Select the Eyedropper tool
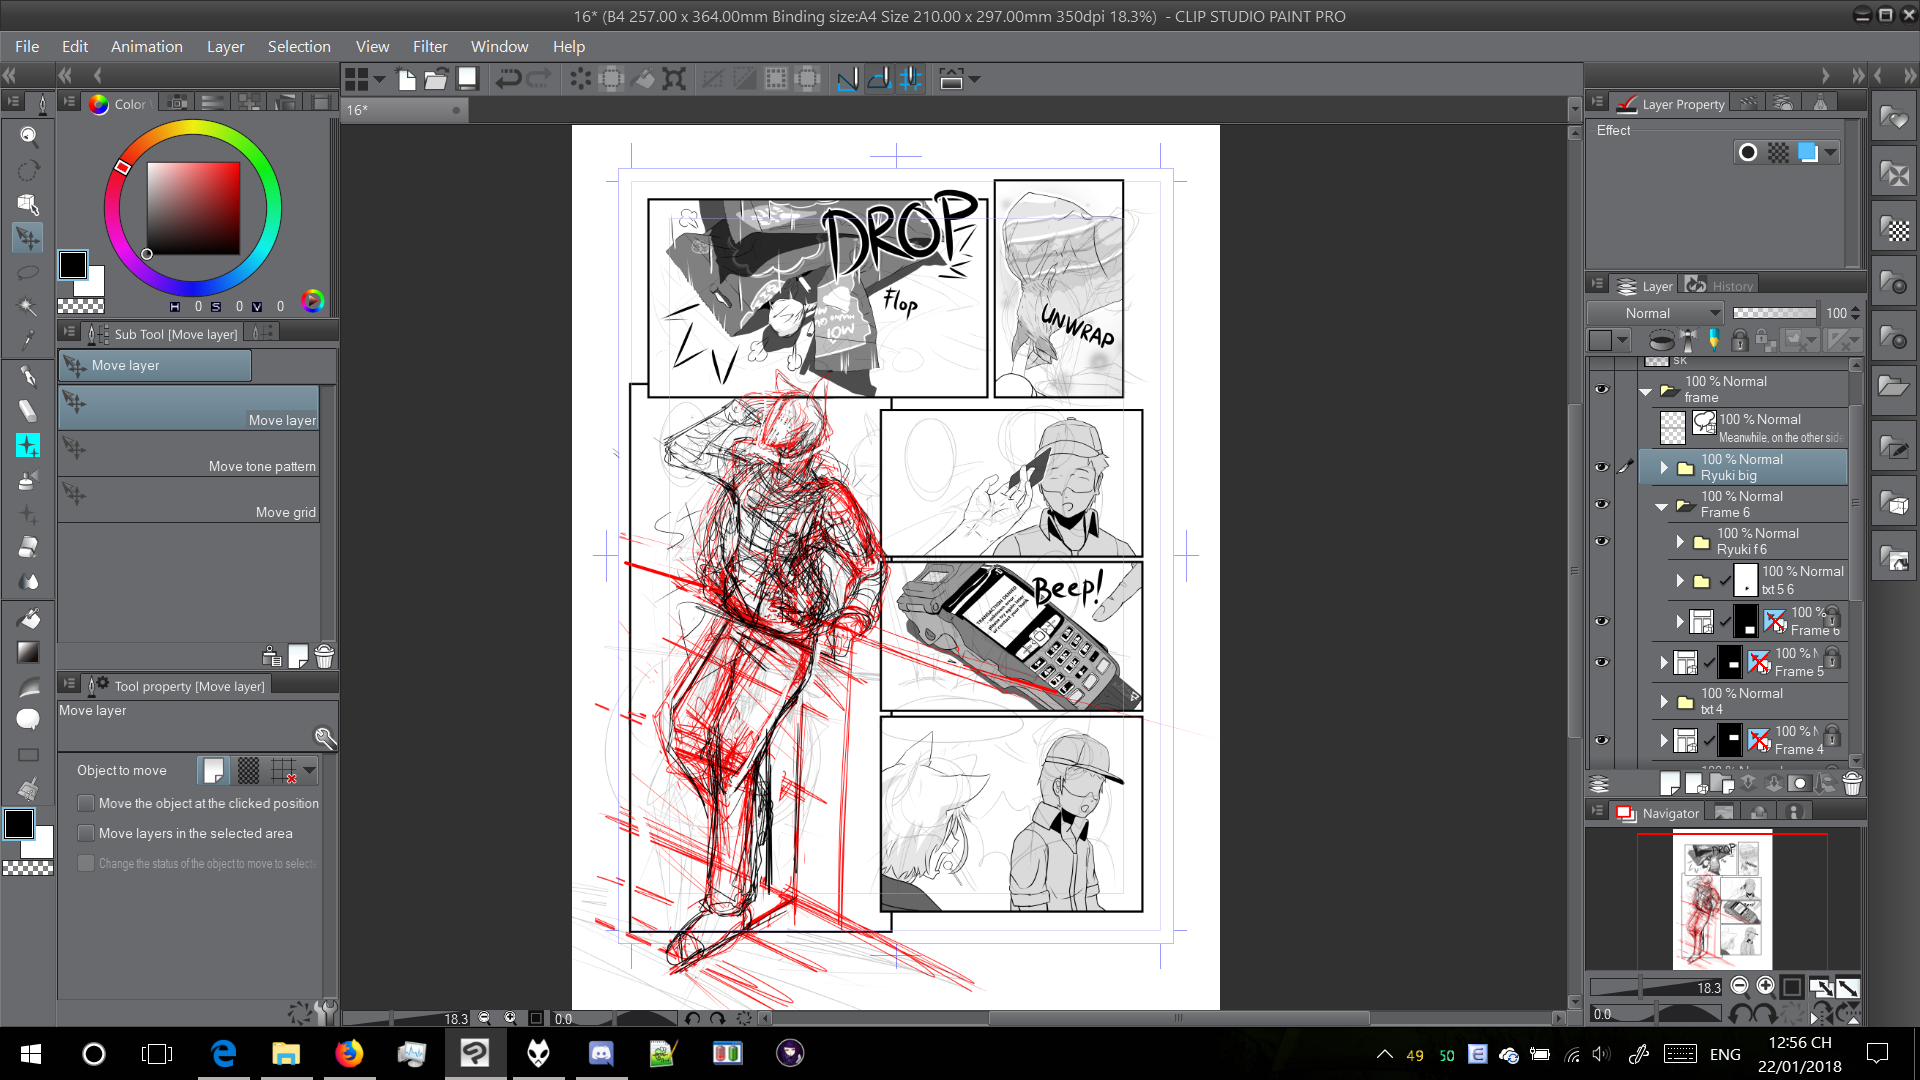1920x1080 pixels. click(28, 340)
